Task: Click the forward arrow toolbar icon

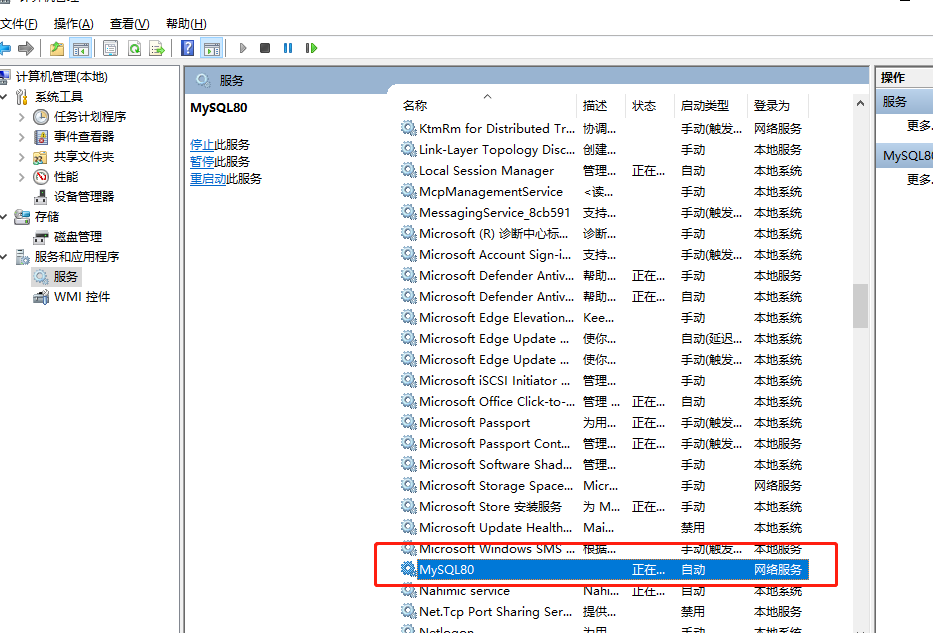Action: 26,48
